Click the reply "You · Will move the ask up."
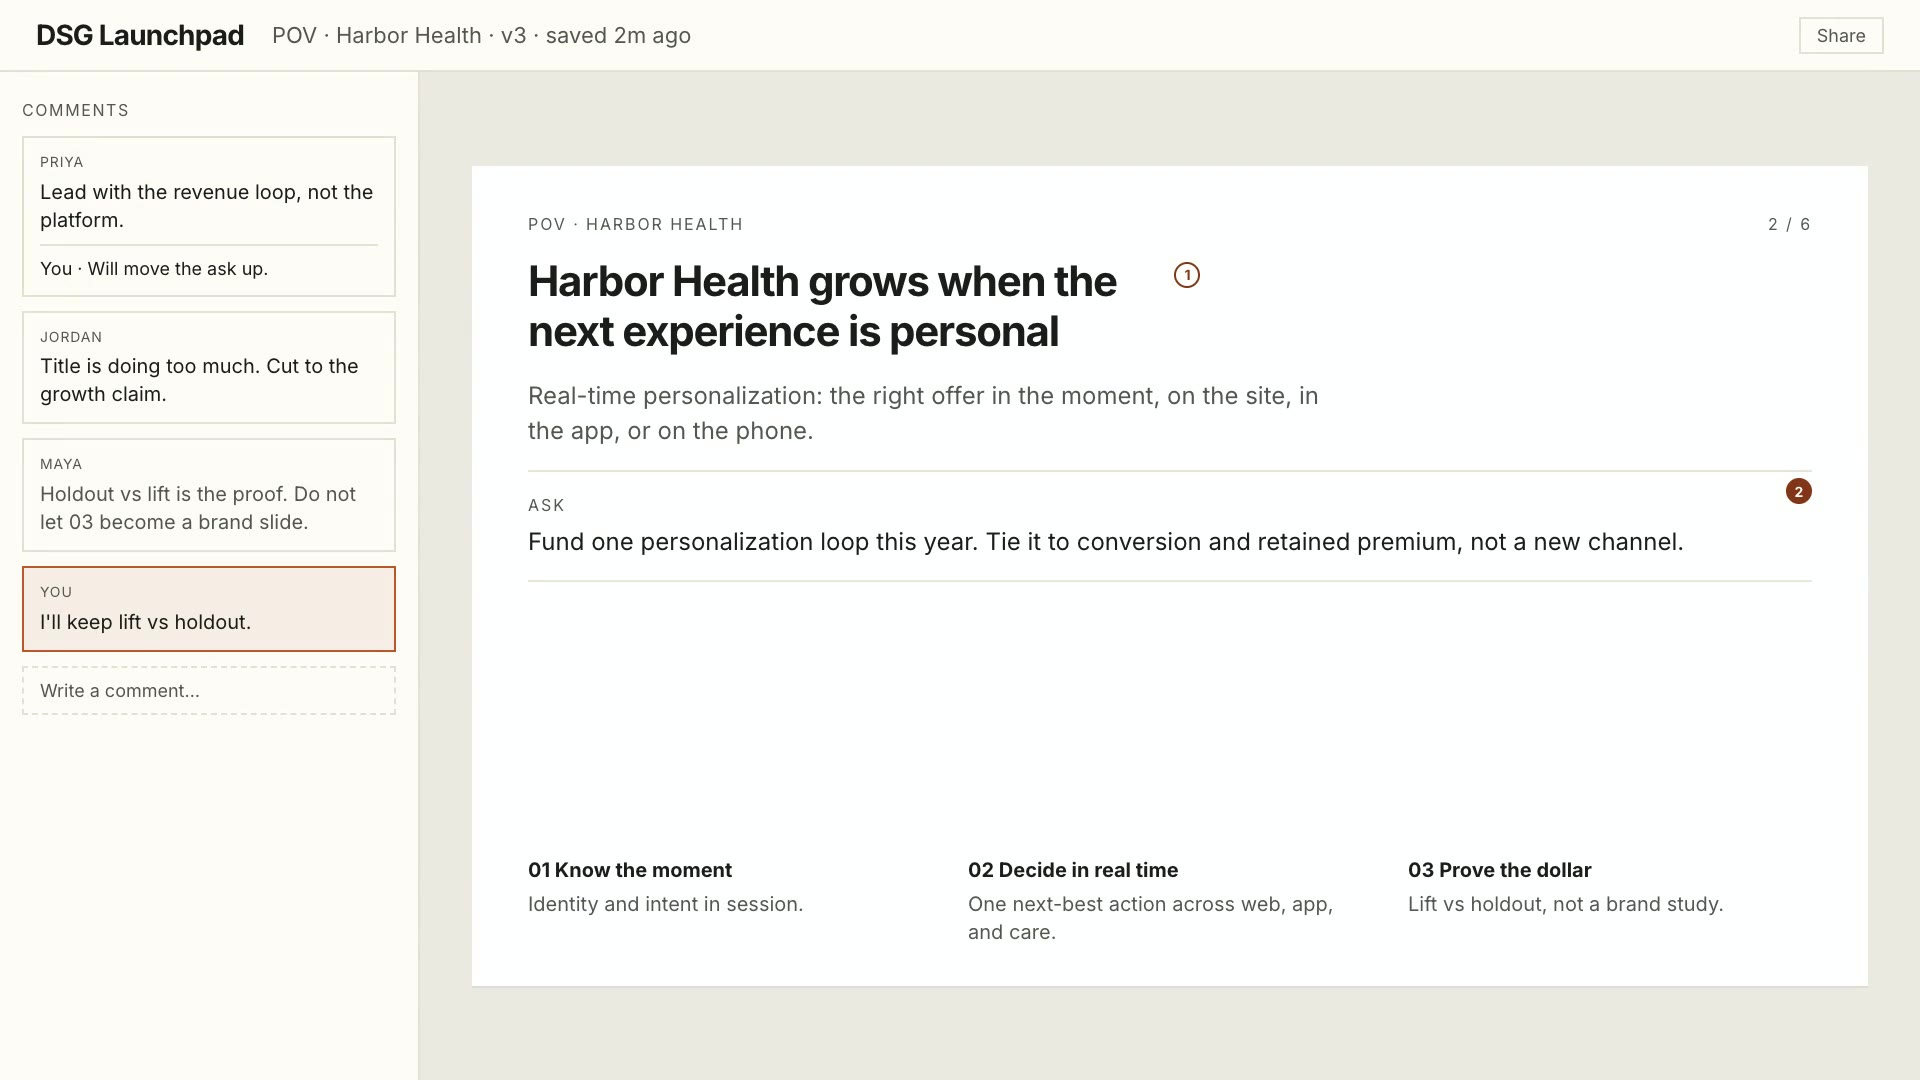1920x1080 pixels. point(154,269)
